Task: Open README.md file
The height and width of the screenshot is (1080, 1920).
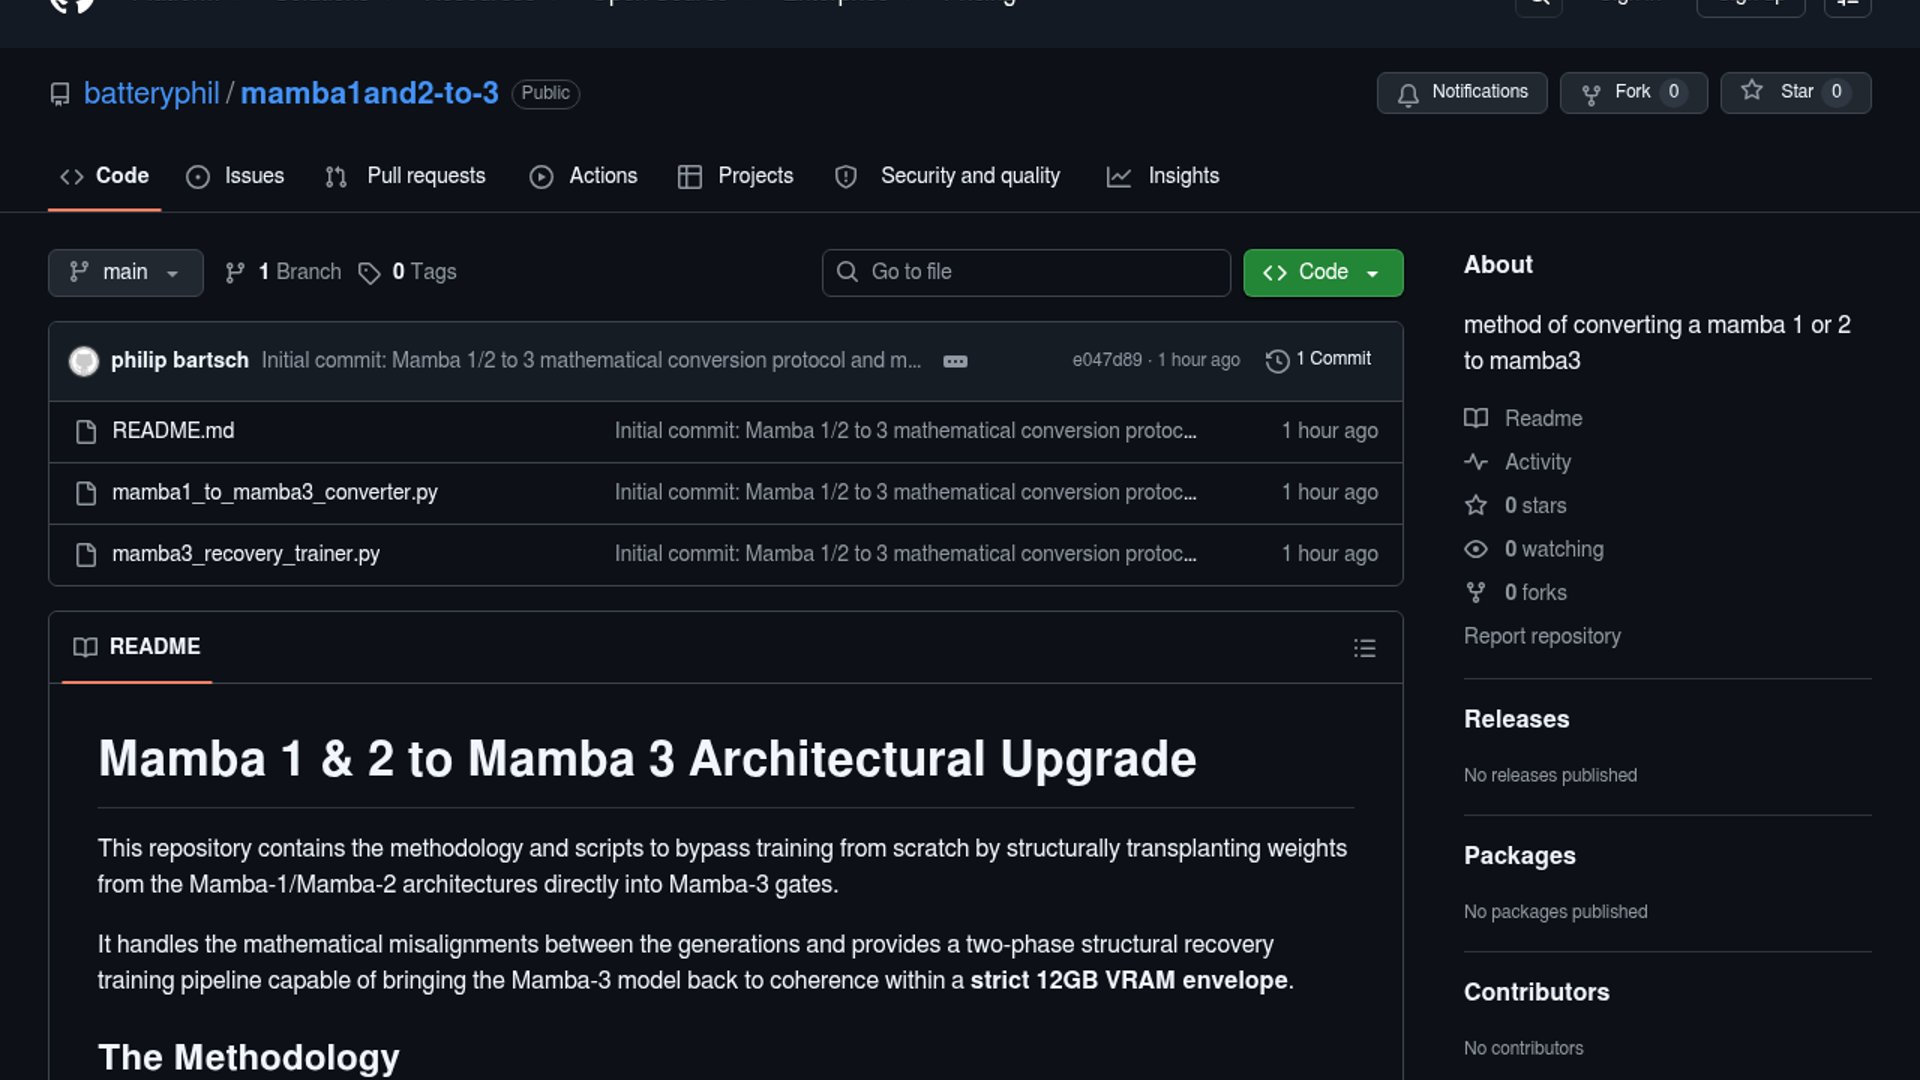Action: click(173, 431)
